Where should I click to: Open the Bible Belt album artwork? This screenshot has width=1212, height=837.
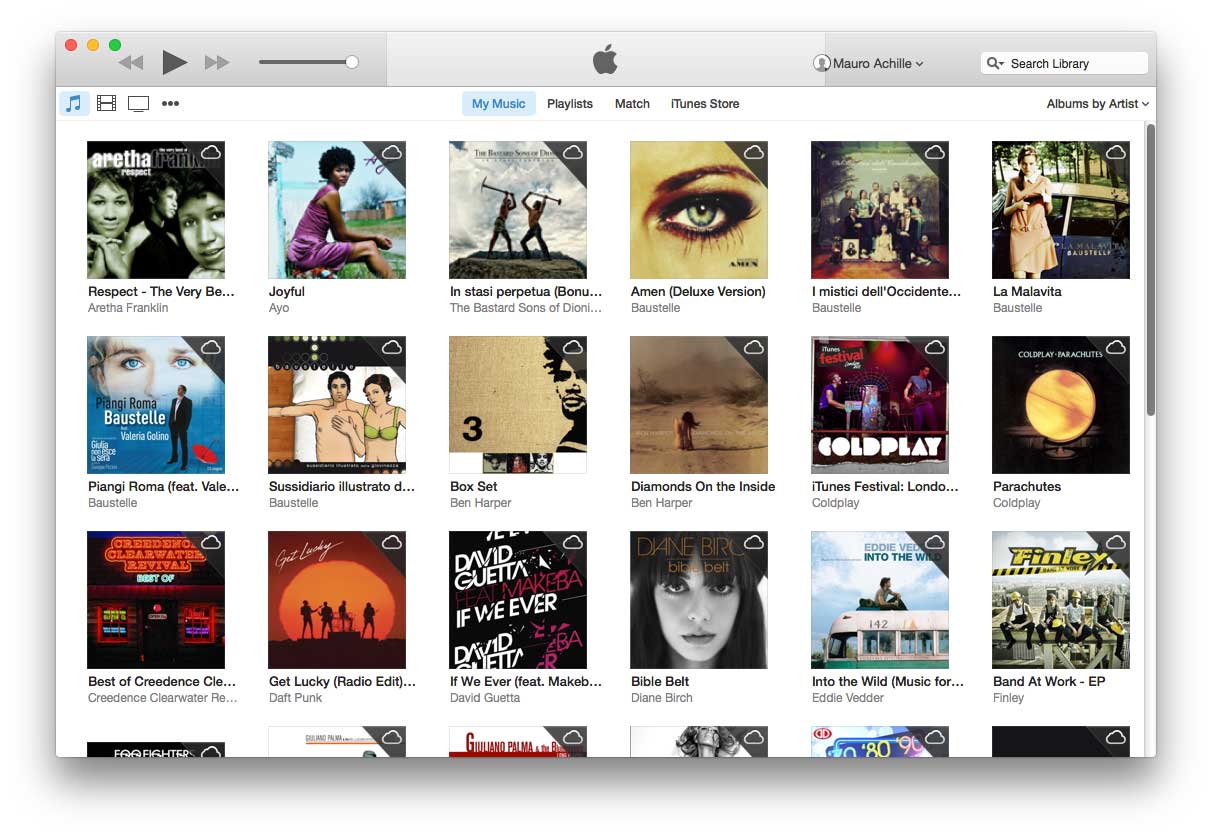pyautogui.click(x=699, y=600)
